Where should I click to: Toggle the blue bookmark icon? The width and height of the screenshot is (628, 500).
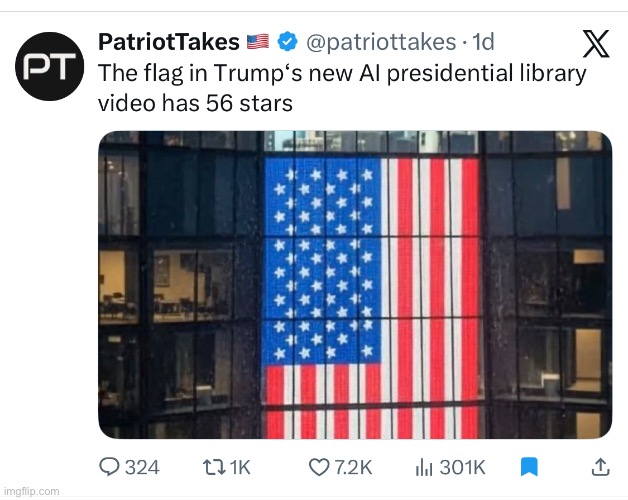pos(529,468)
